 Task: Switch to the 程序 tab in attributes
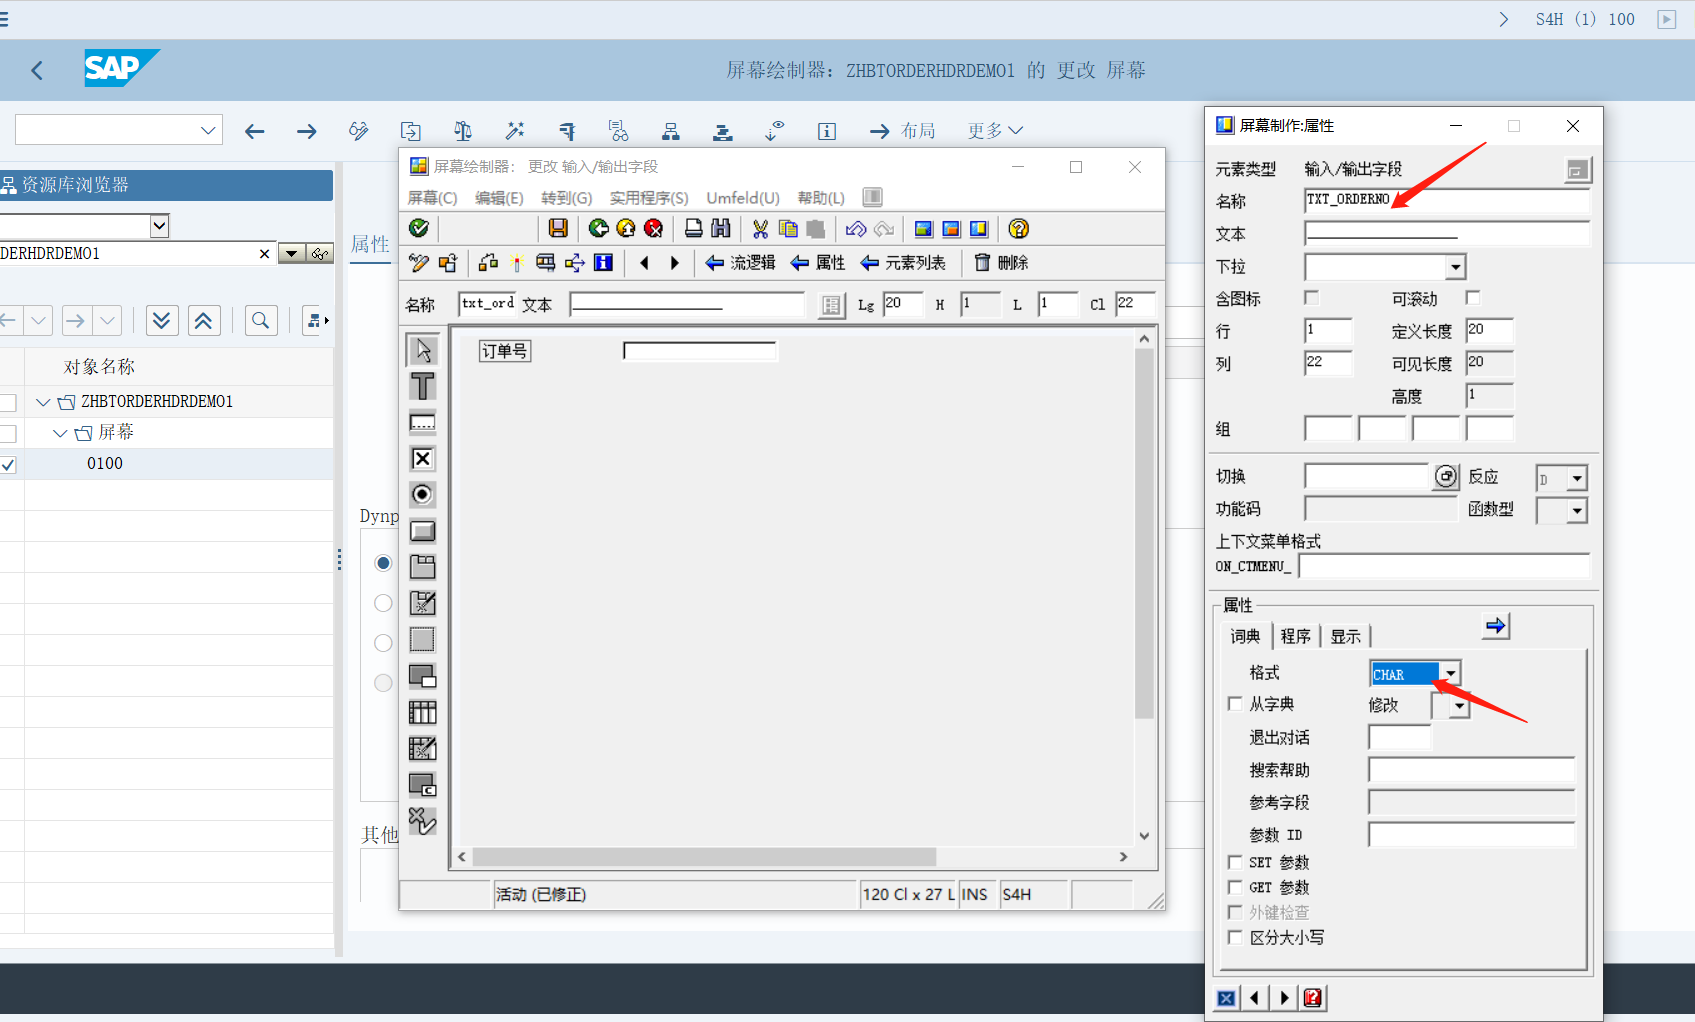pyautogui.click(x=1295, y=636)
